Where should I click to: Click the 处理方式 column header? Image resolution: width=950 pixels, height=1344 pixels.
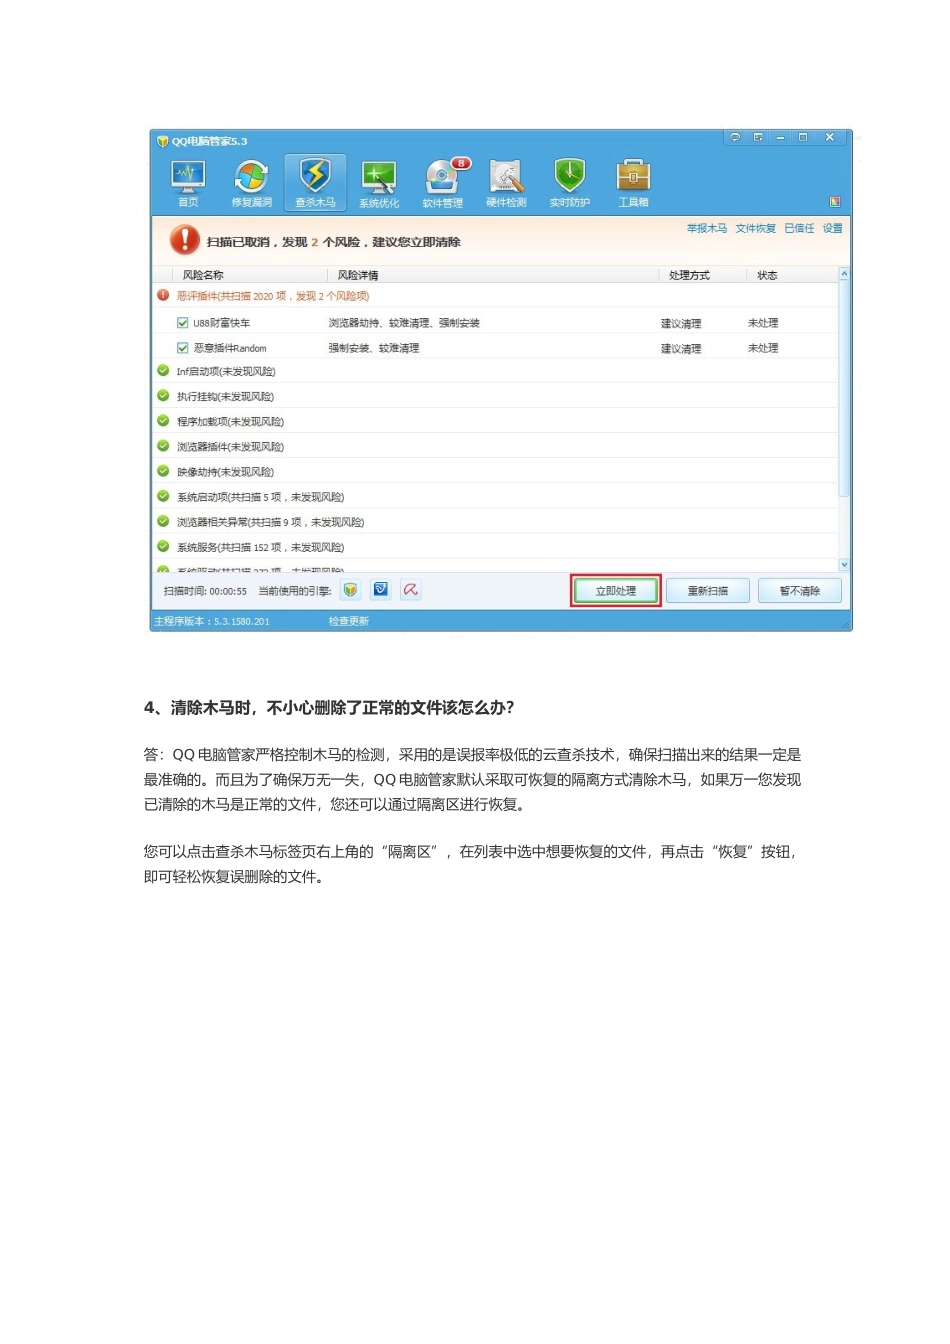pos(689,275)
